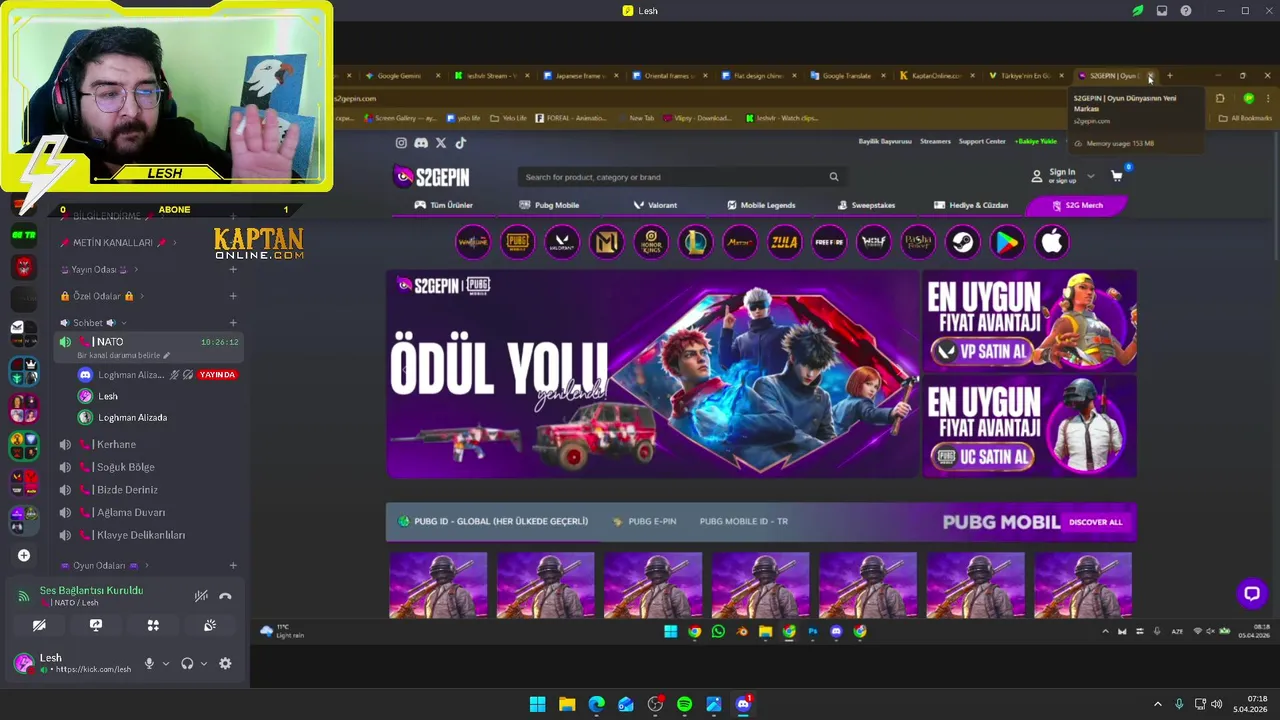Toggle Discord noise suppression icon
1280x720 pixels.
coord(201,596)
